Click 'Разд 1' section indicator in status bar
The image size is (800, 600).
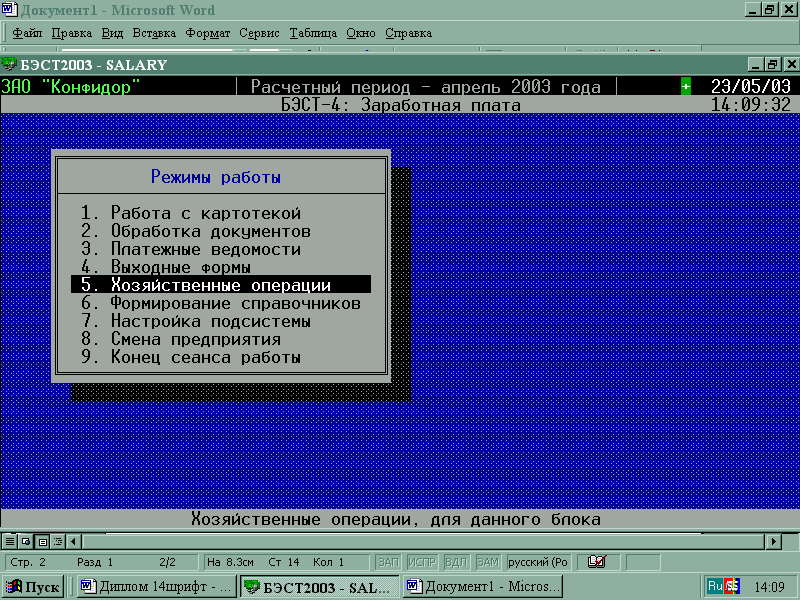click(95, 562)
